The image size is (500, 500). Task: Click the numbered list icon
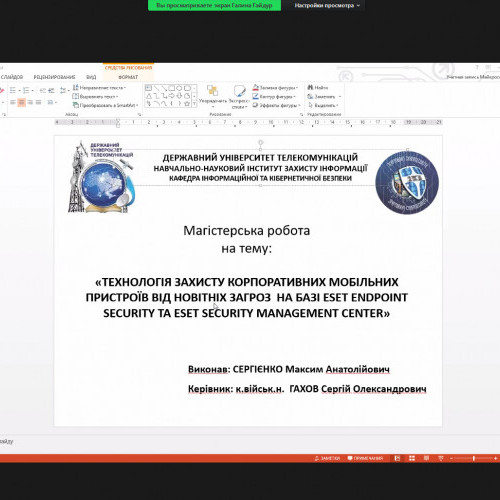[27, 90]
